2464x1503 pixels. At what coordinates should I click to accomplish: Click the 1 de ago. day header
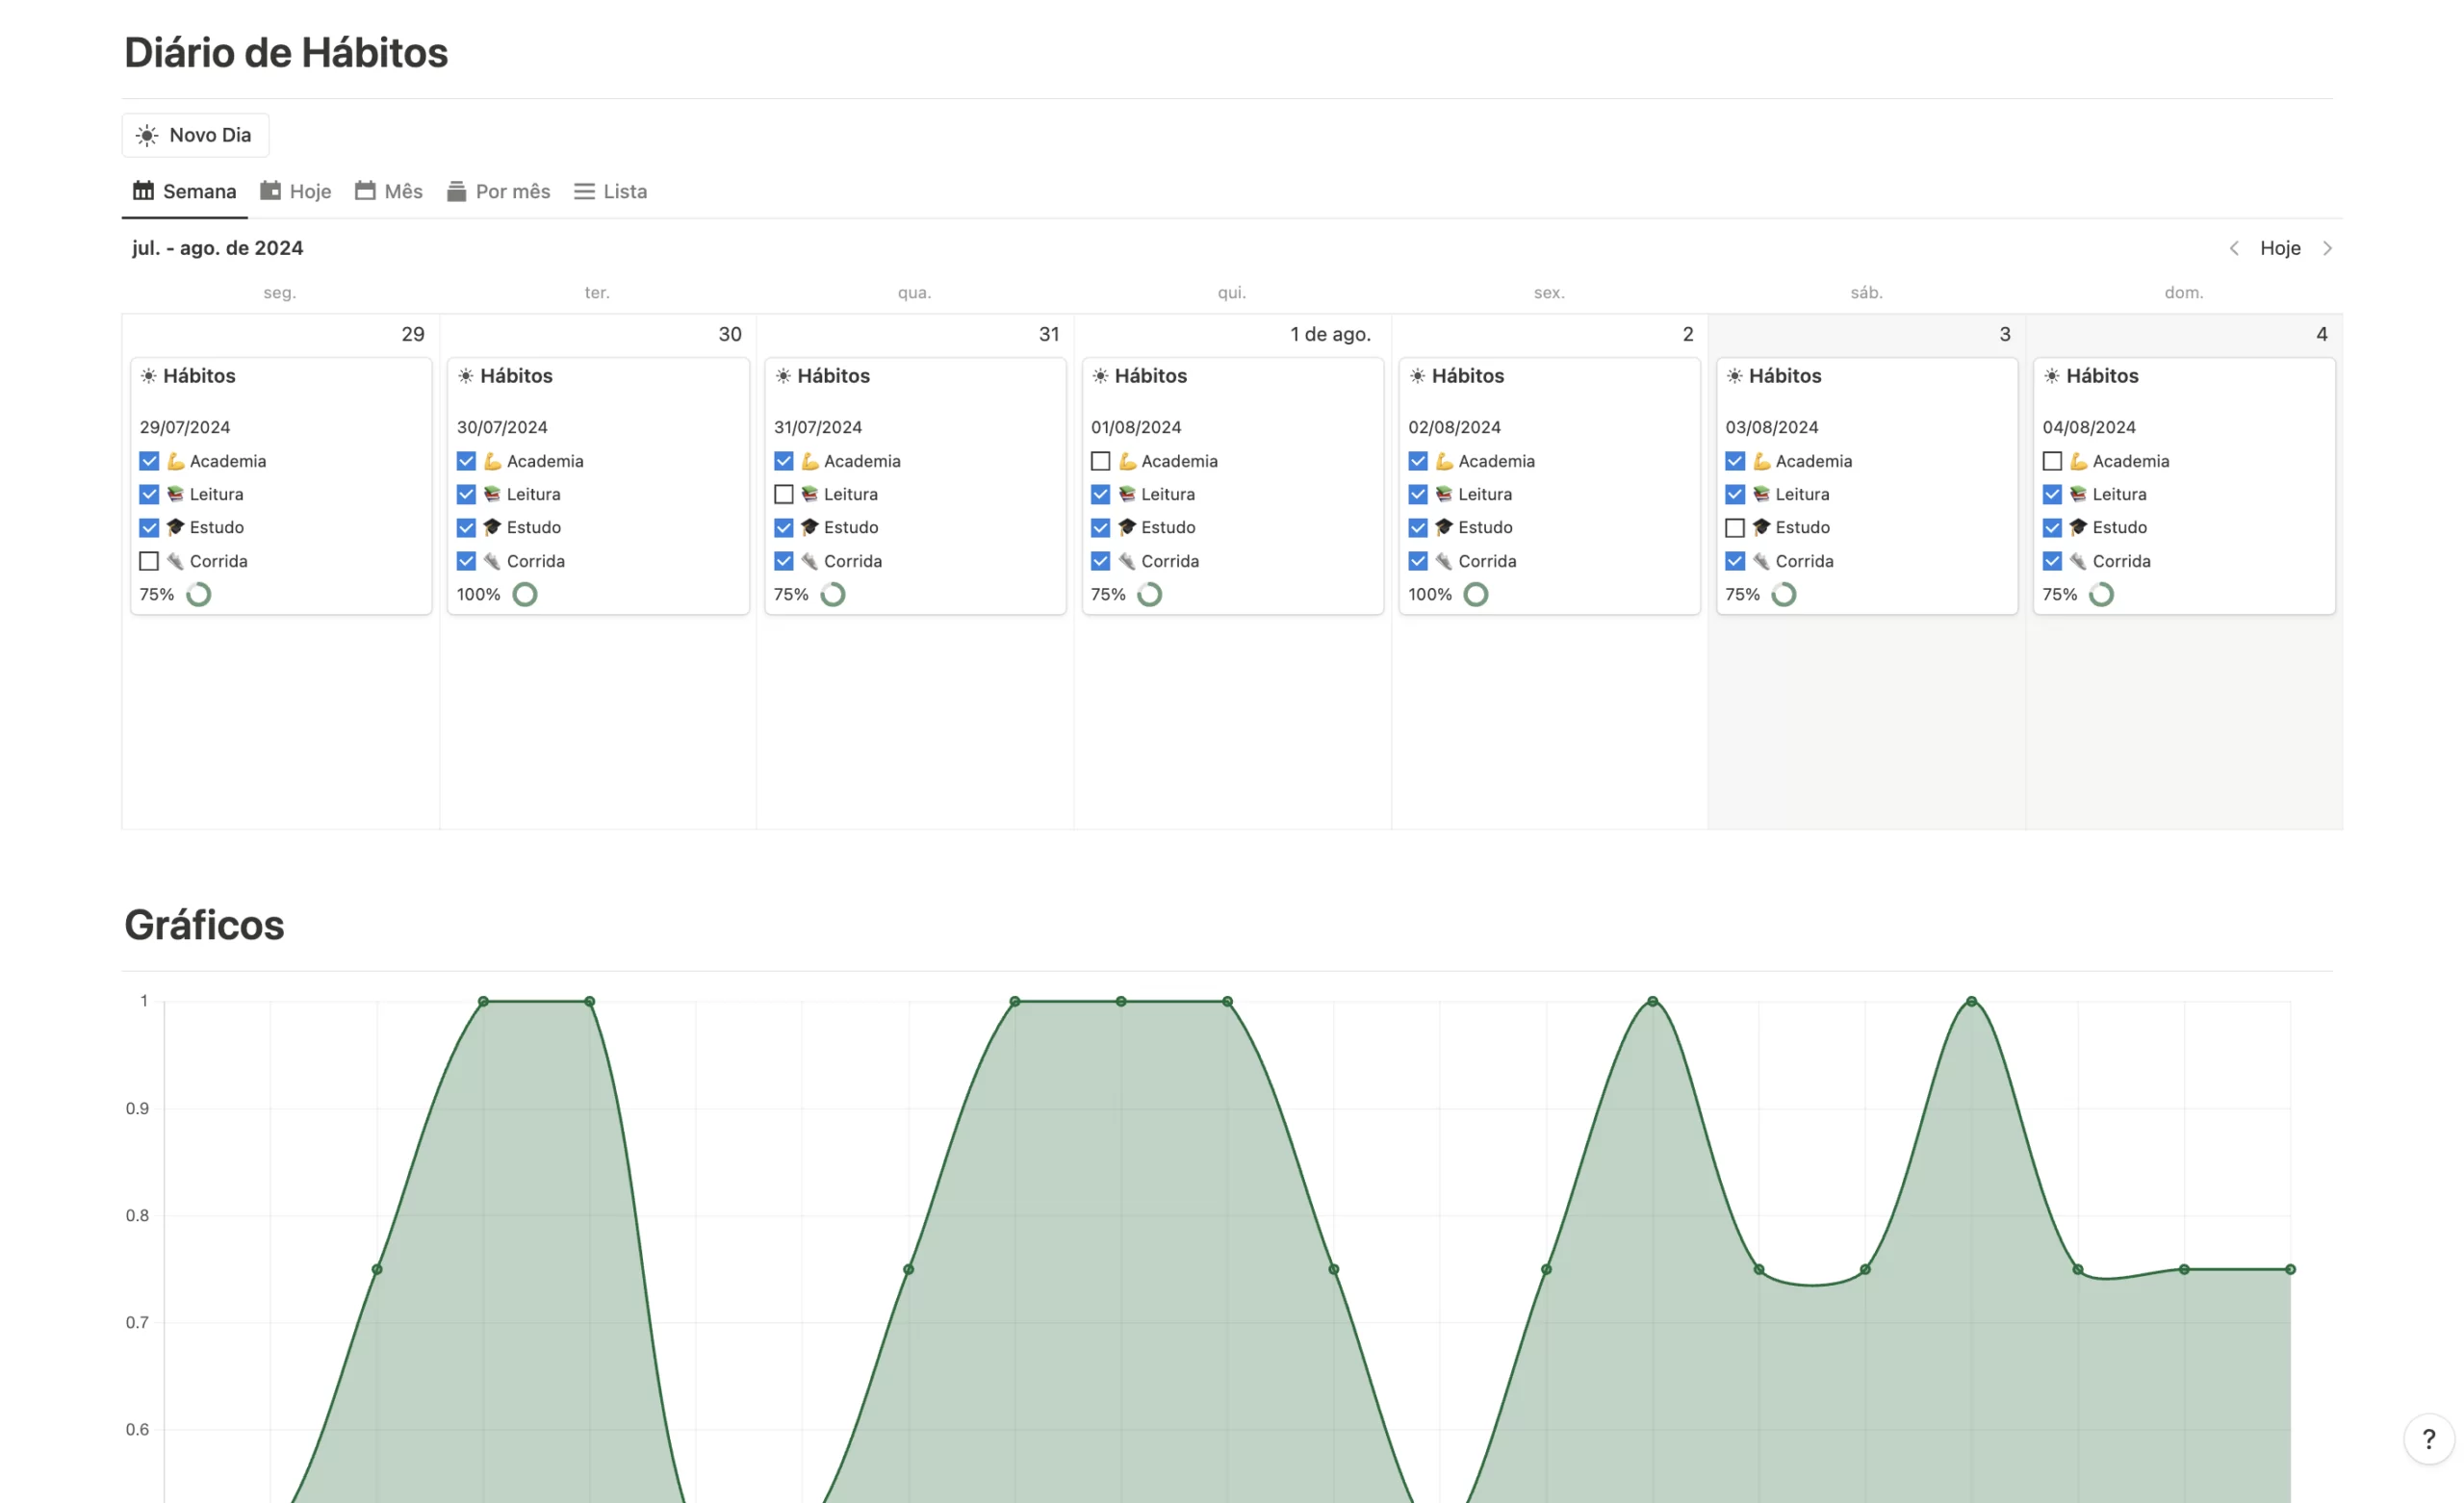tap(1330, 334)
